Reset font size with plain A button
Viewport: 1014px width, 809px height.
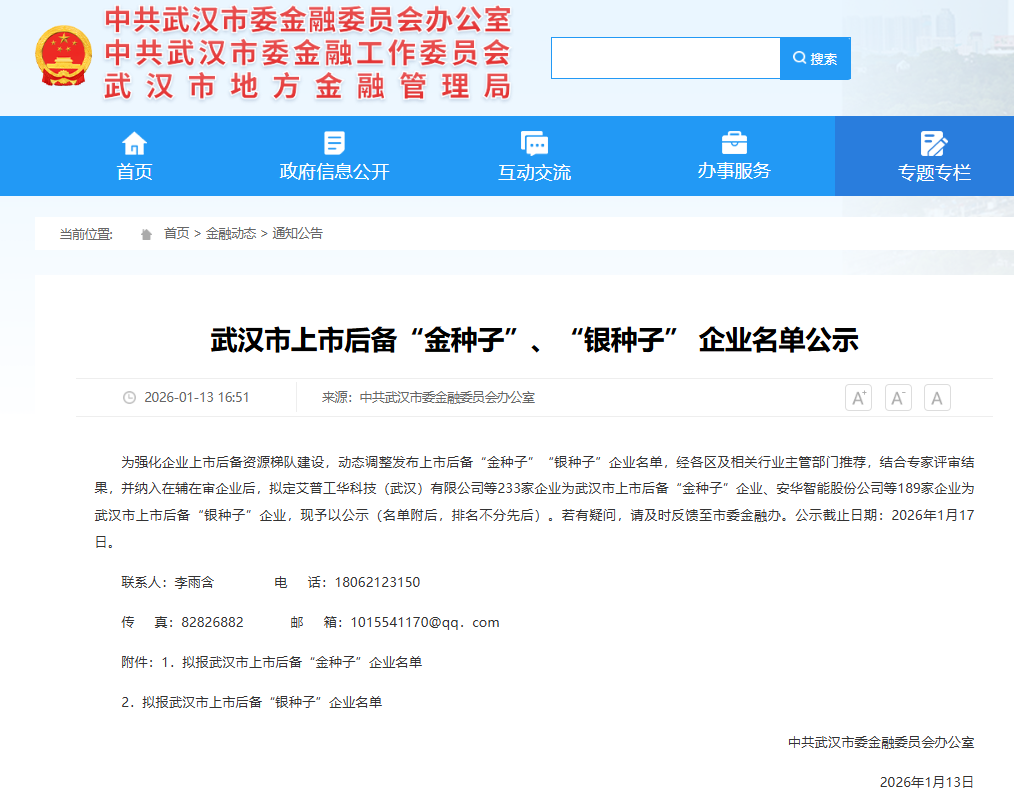(x=937, y=398)
